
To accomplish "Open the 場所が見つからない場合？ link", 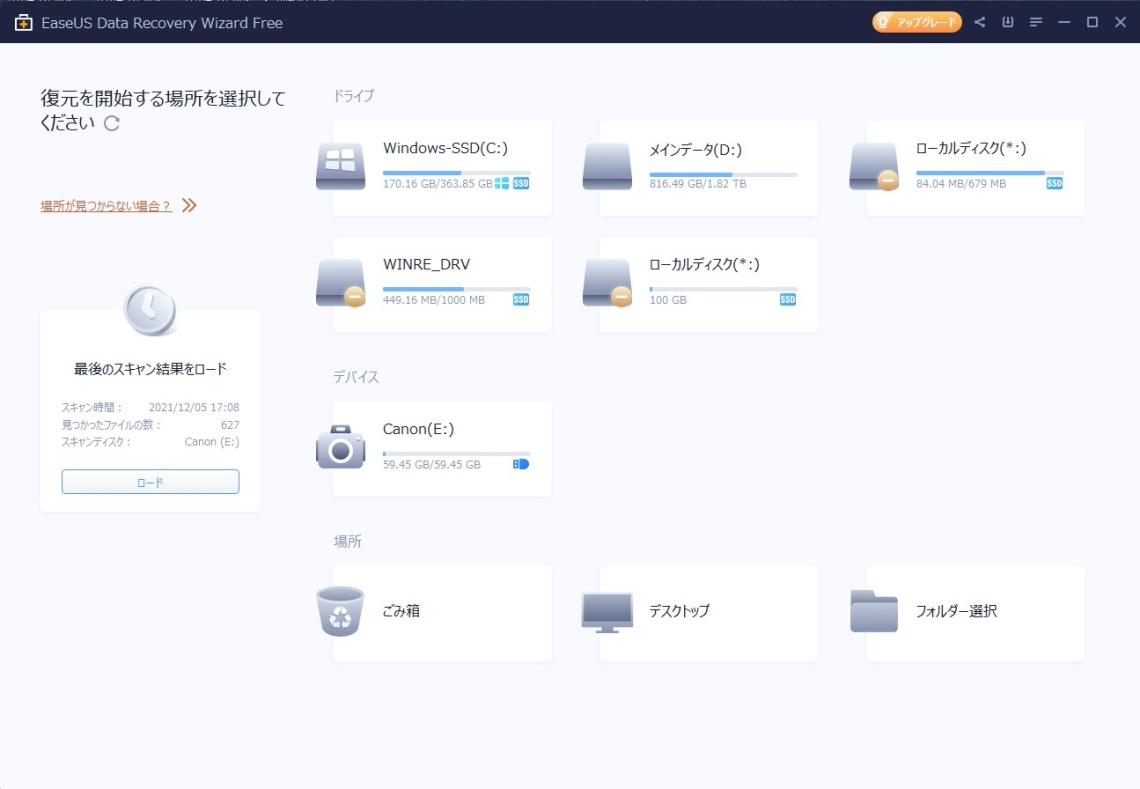I will [x=106, y=206].
